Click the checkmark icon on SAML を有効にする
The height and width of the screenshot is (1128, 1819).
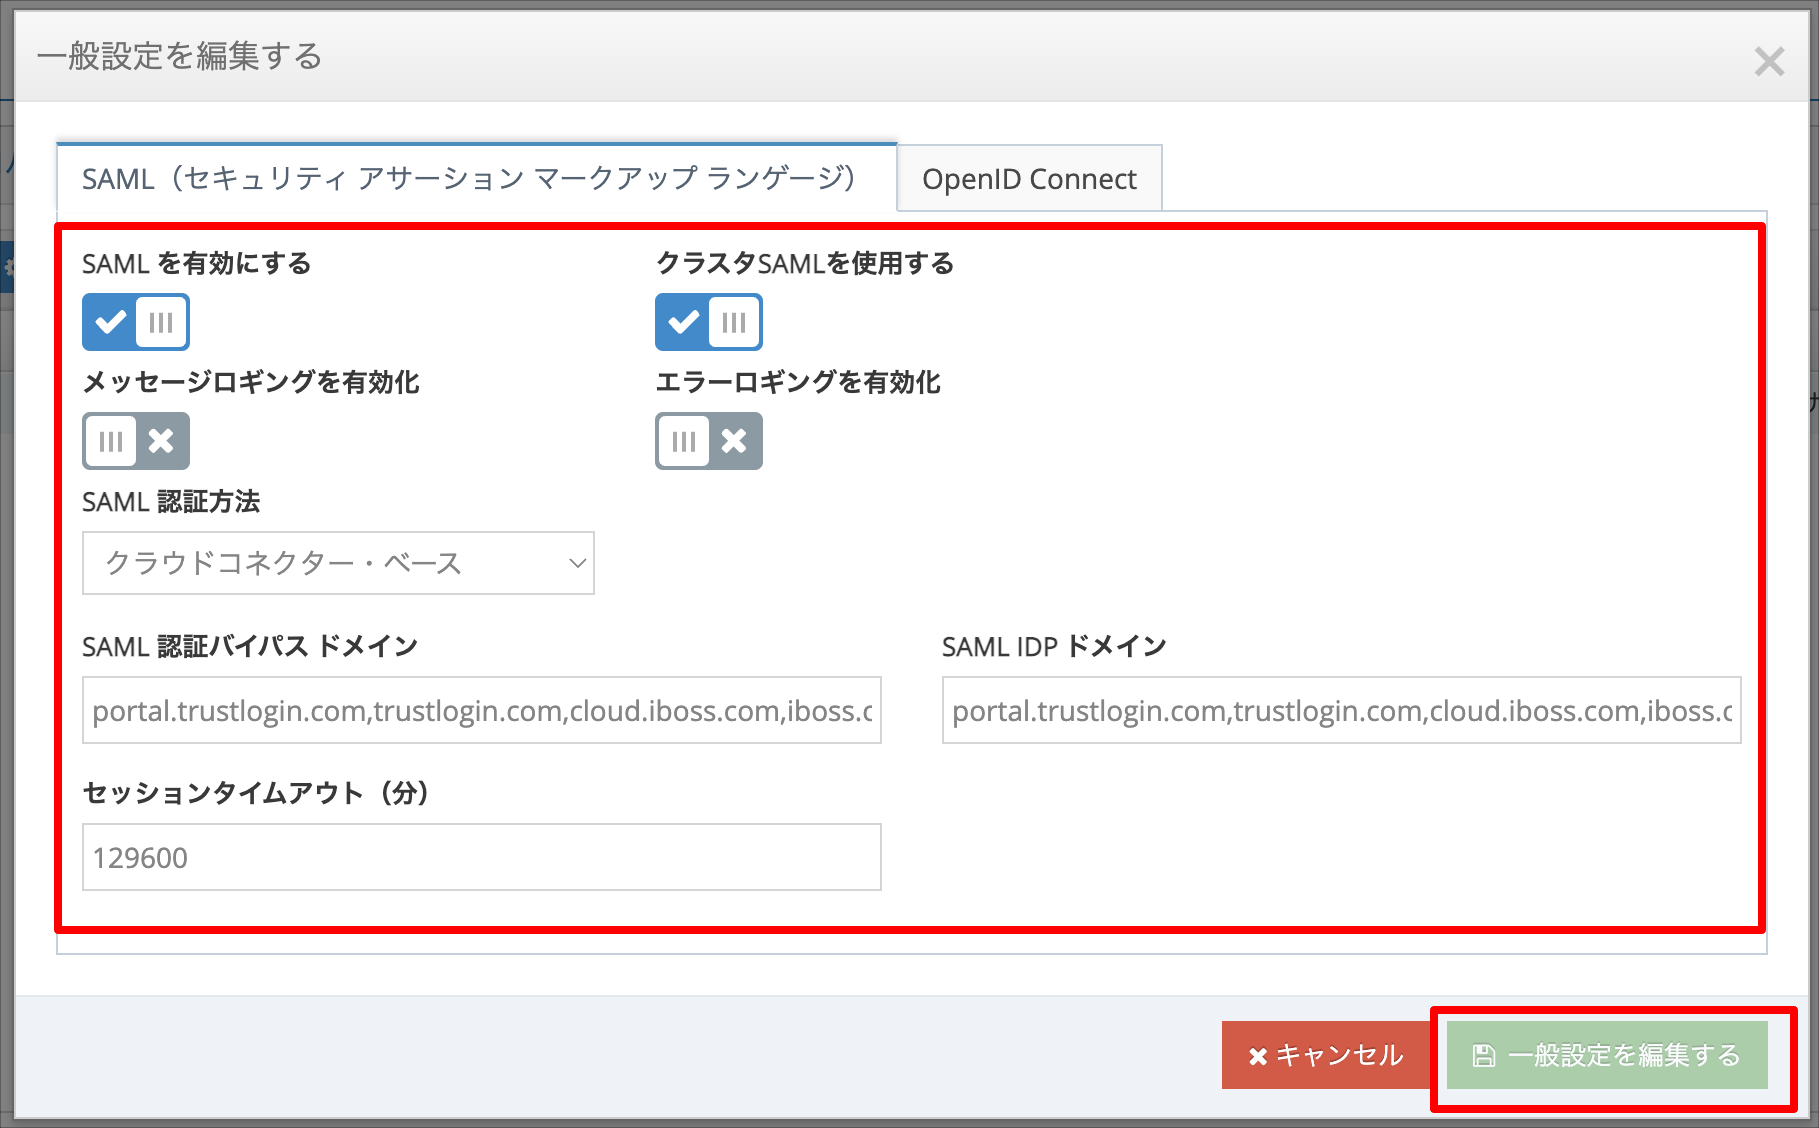[x=110, y=322]
